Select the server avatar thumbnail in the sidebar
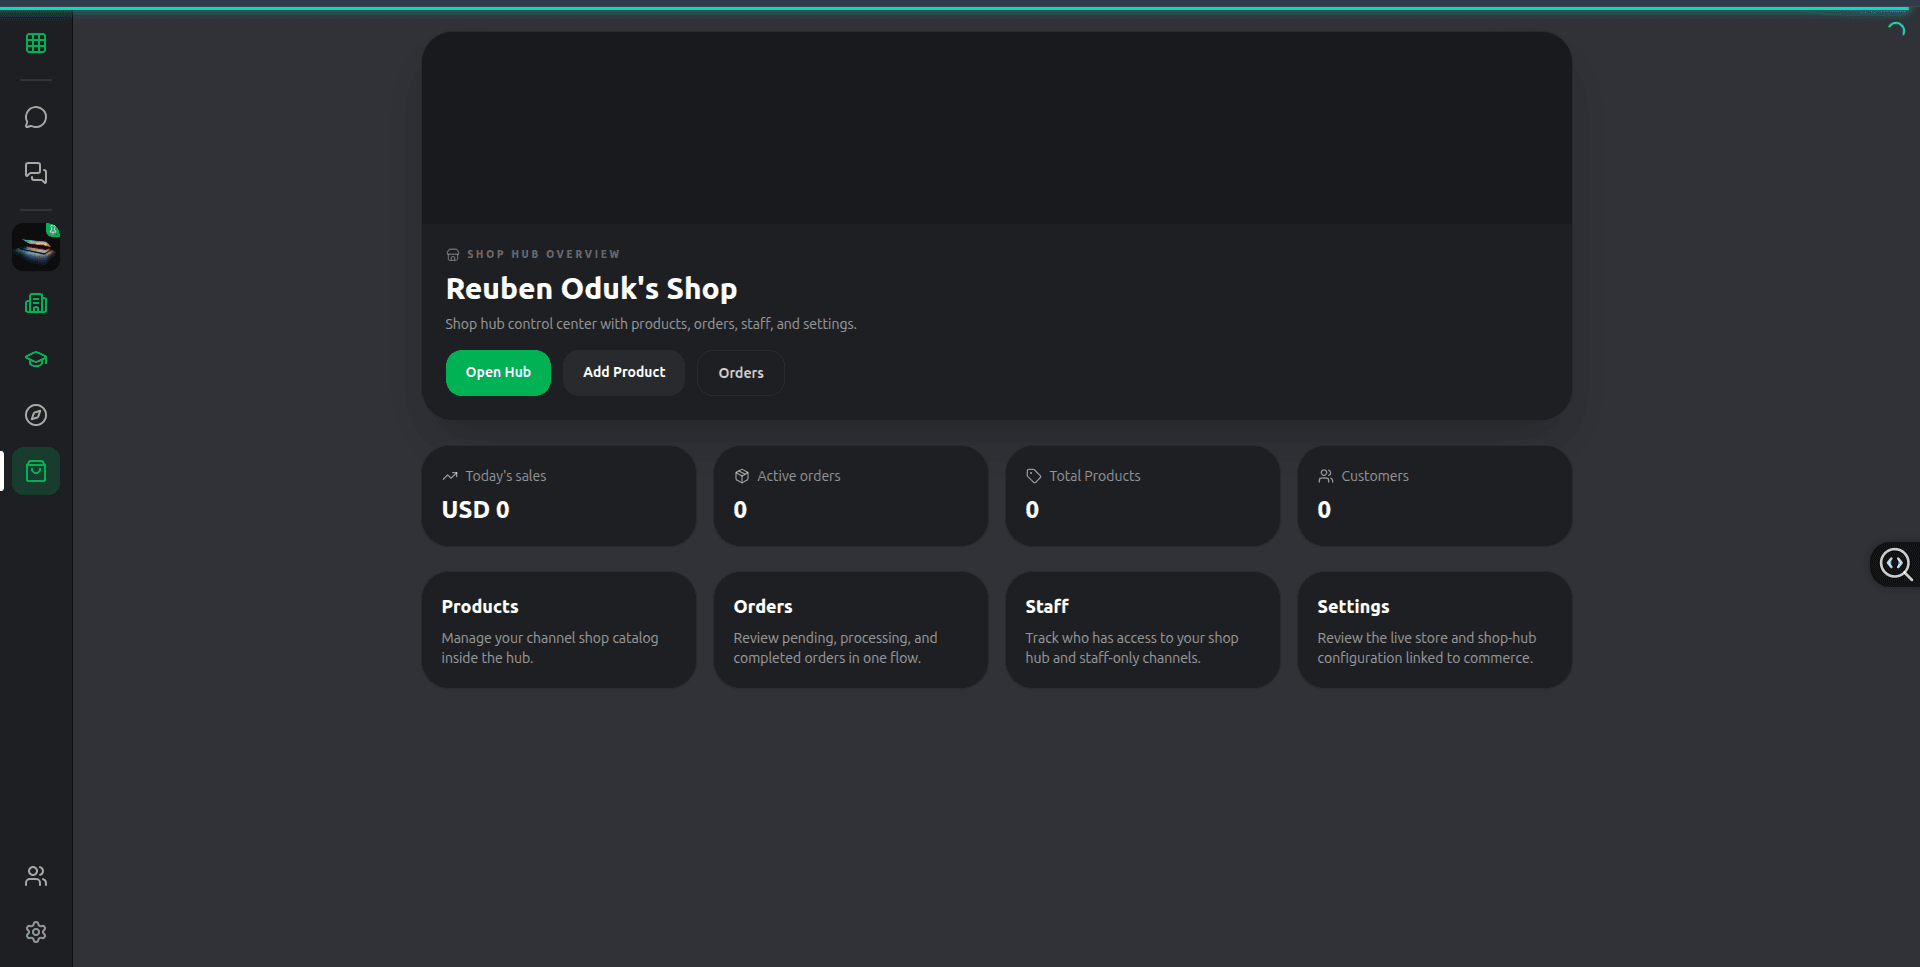Image resolution: width=1920 pixels, height=967 pixels. [36, 247]
